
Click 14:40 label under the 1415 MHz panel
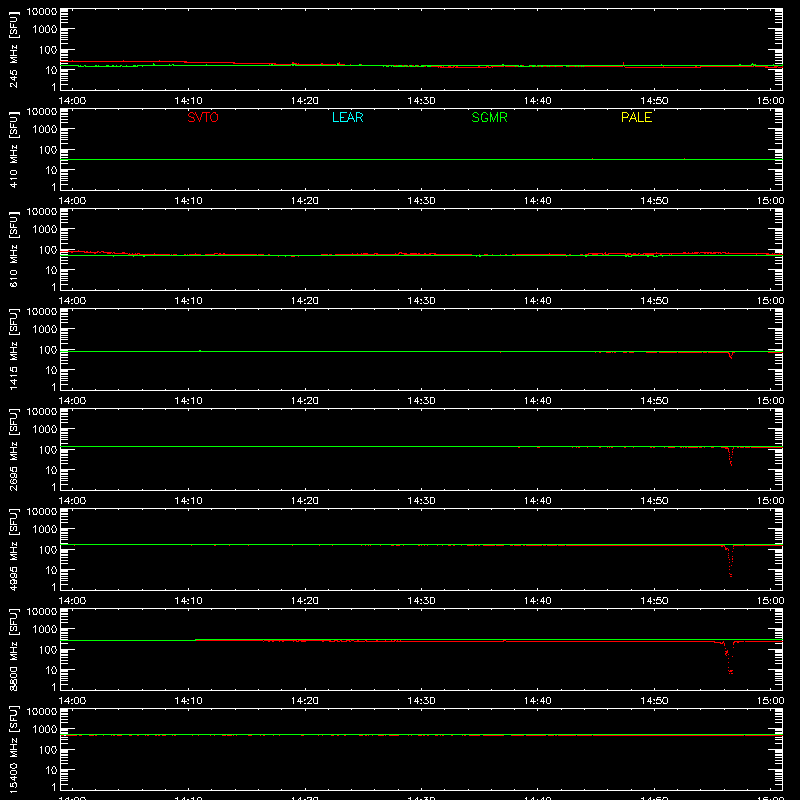[538, 401]
